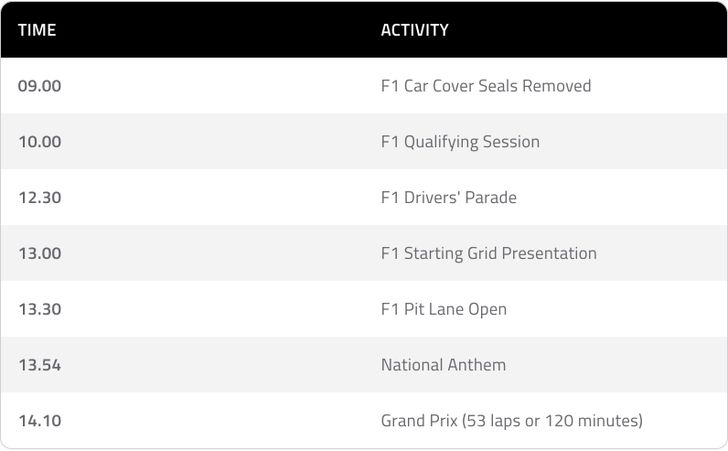
Task: Click the F1 Car Cover Seals Removed entry
Action: 486,86
